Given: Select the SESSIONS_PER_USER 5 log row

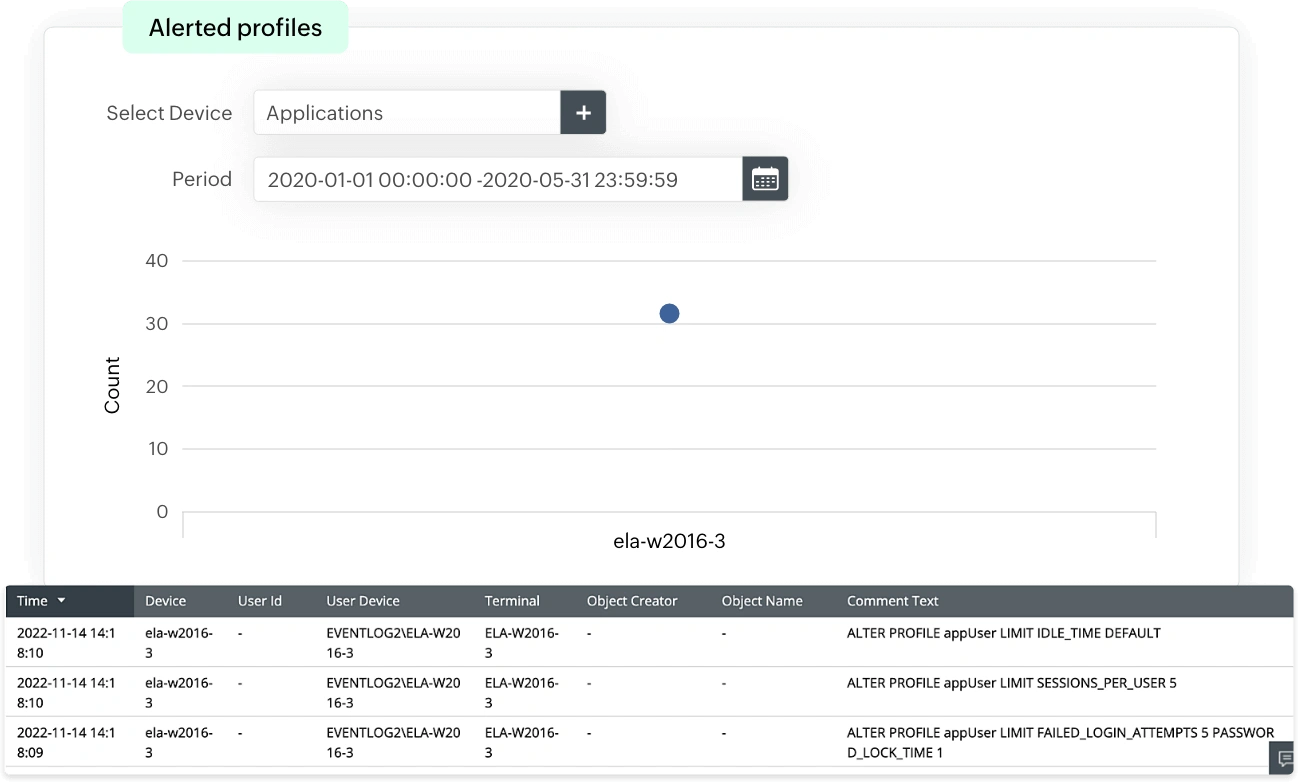Looking at the screenshot, I should [650, 692].
